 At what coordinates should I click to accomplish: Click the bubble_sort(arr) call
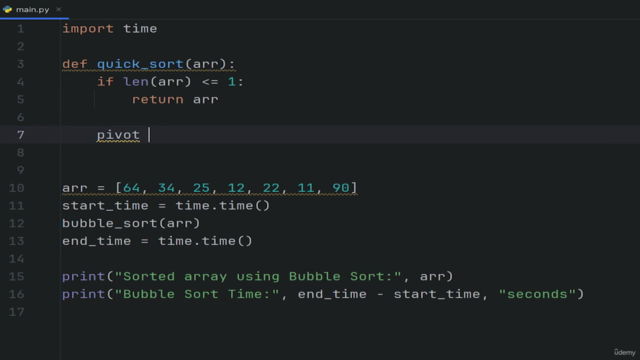click(131, 223)
